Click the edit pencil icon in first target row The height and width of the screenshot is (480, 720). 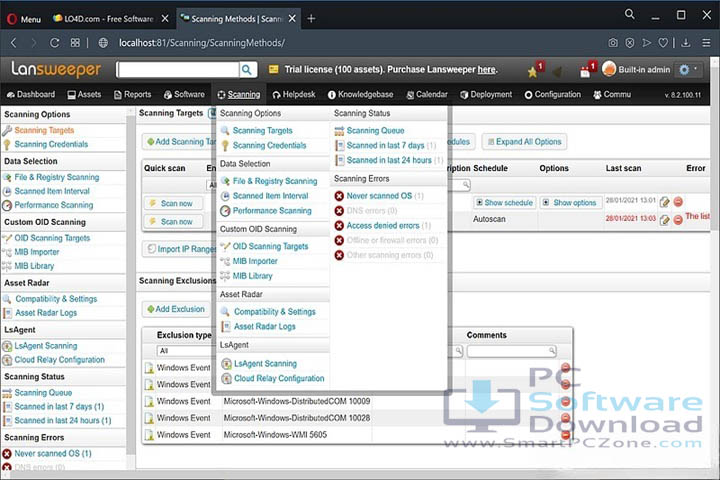pyautogui.click(x=665, y=202)
